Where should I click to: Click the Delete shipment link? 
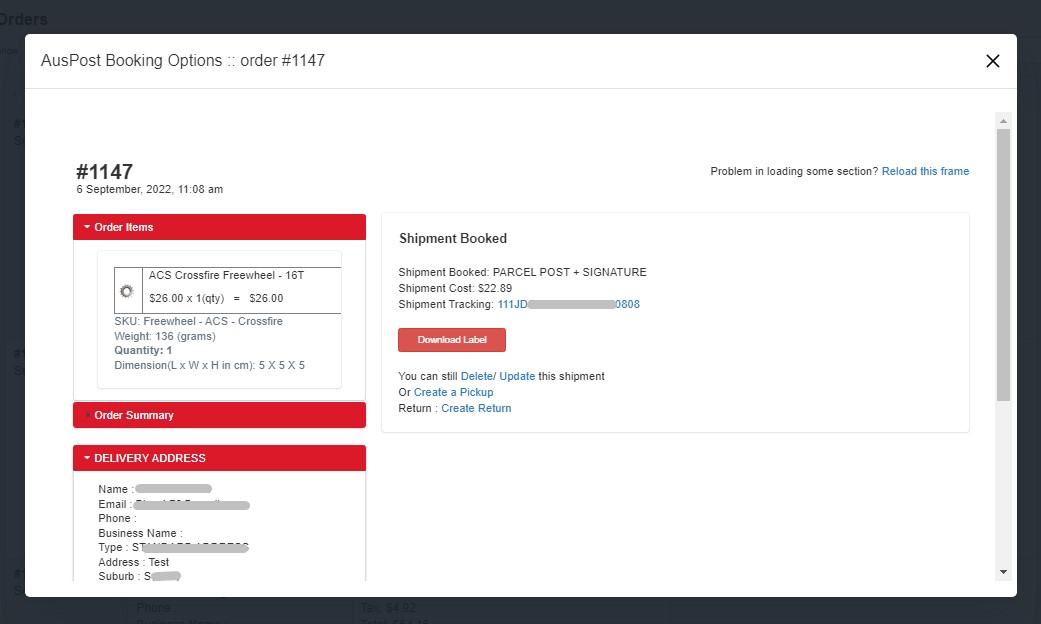coord(476,376)
